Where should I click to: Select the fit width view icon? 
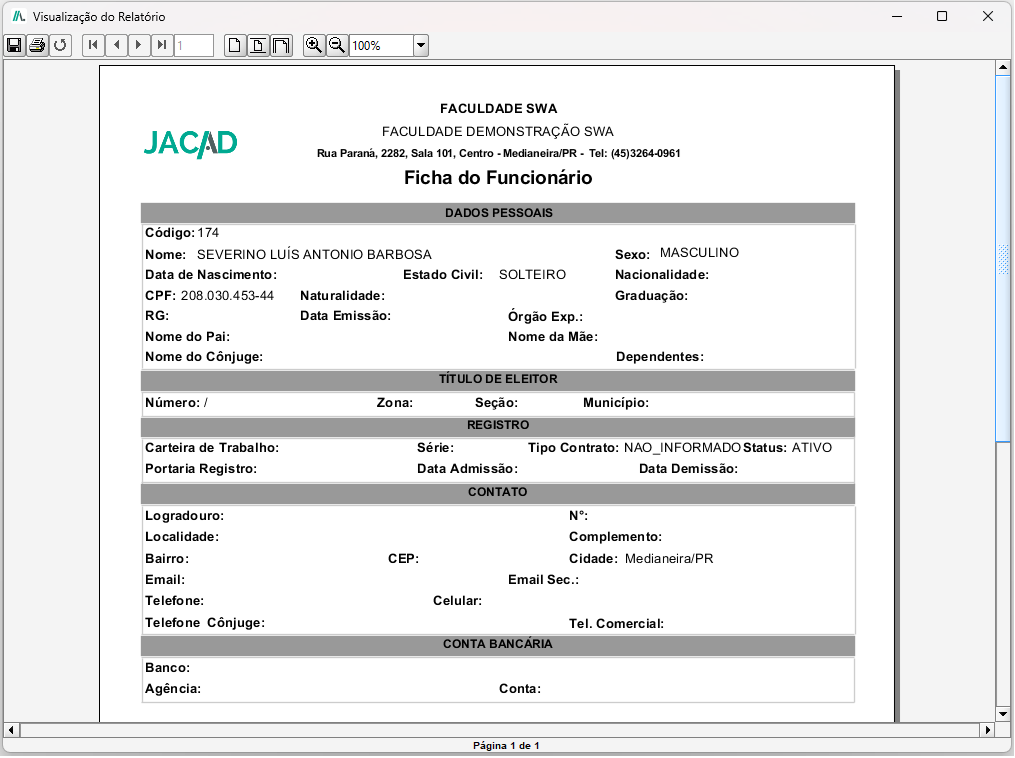[x=282, y=45]
